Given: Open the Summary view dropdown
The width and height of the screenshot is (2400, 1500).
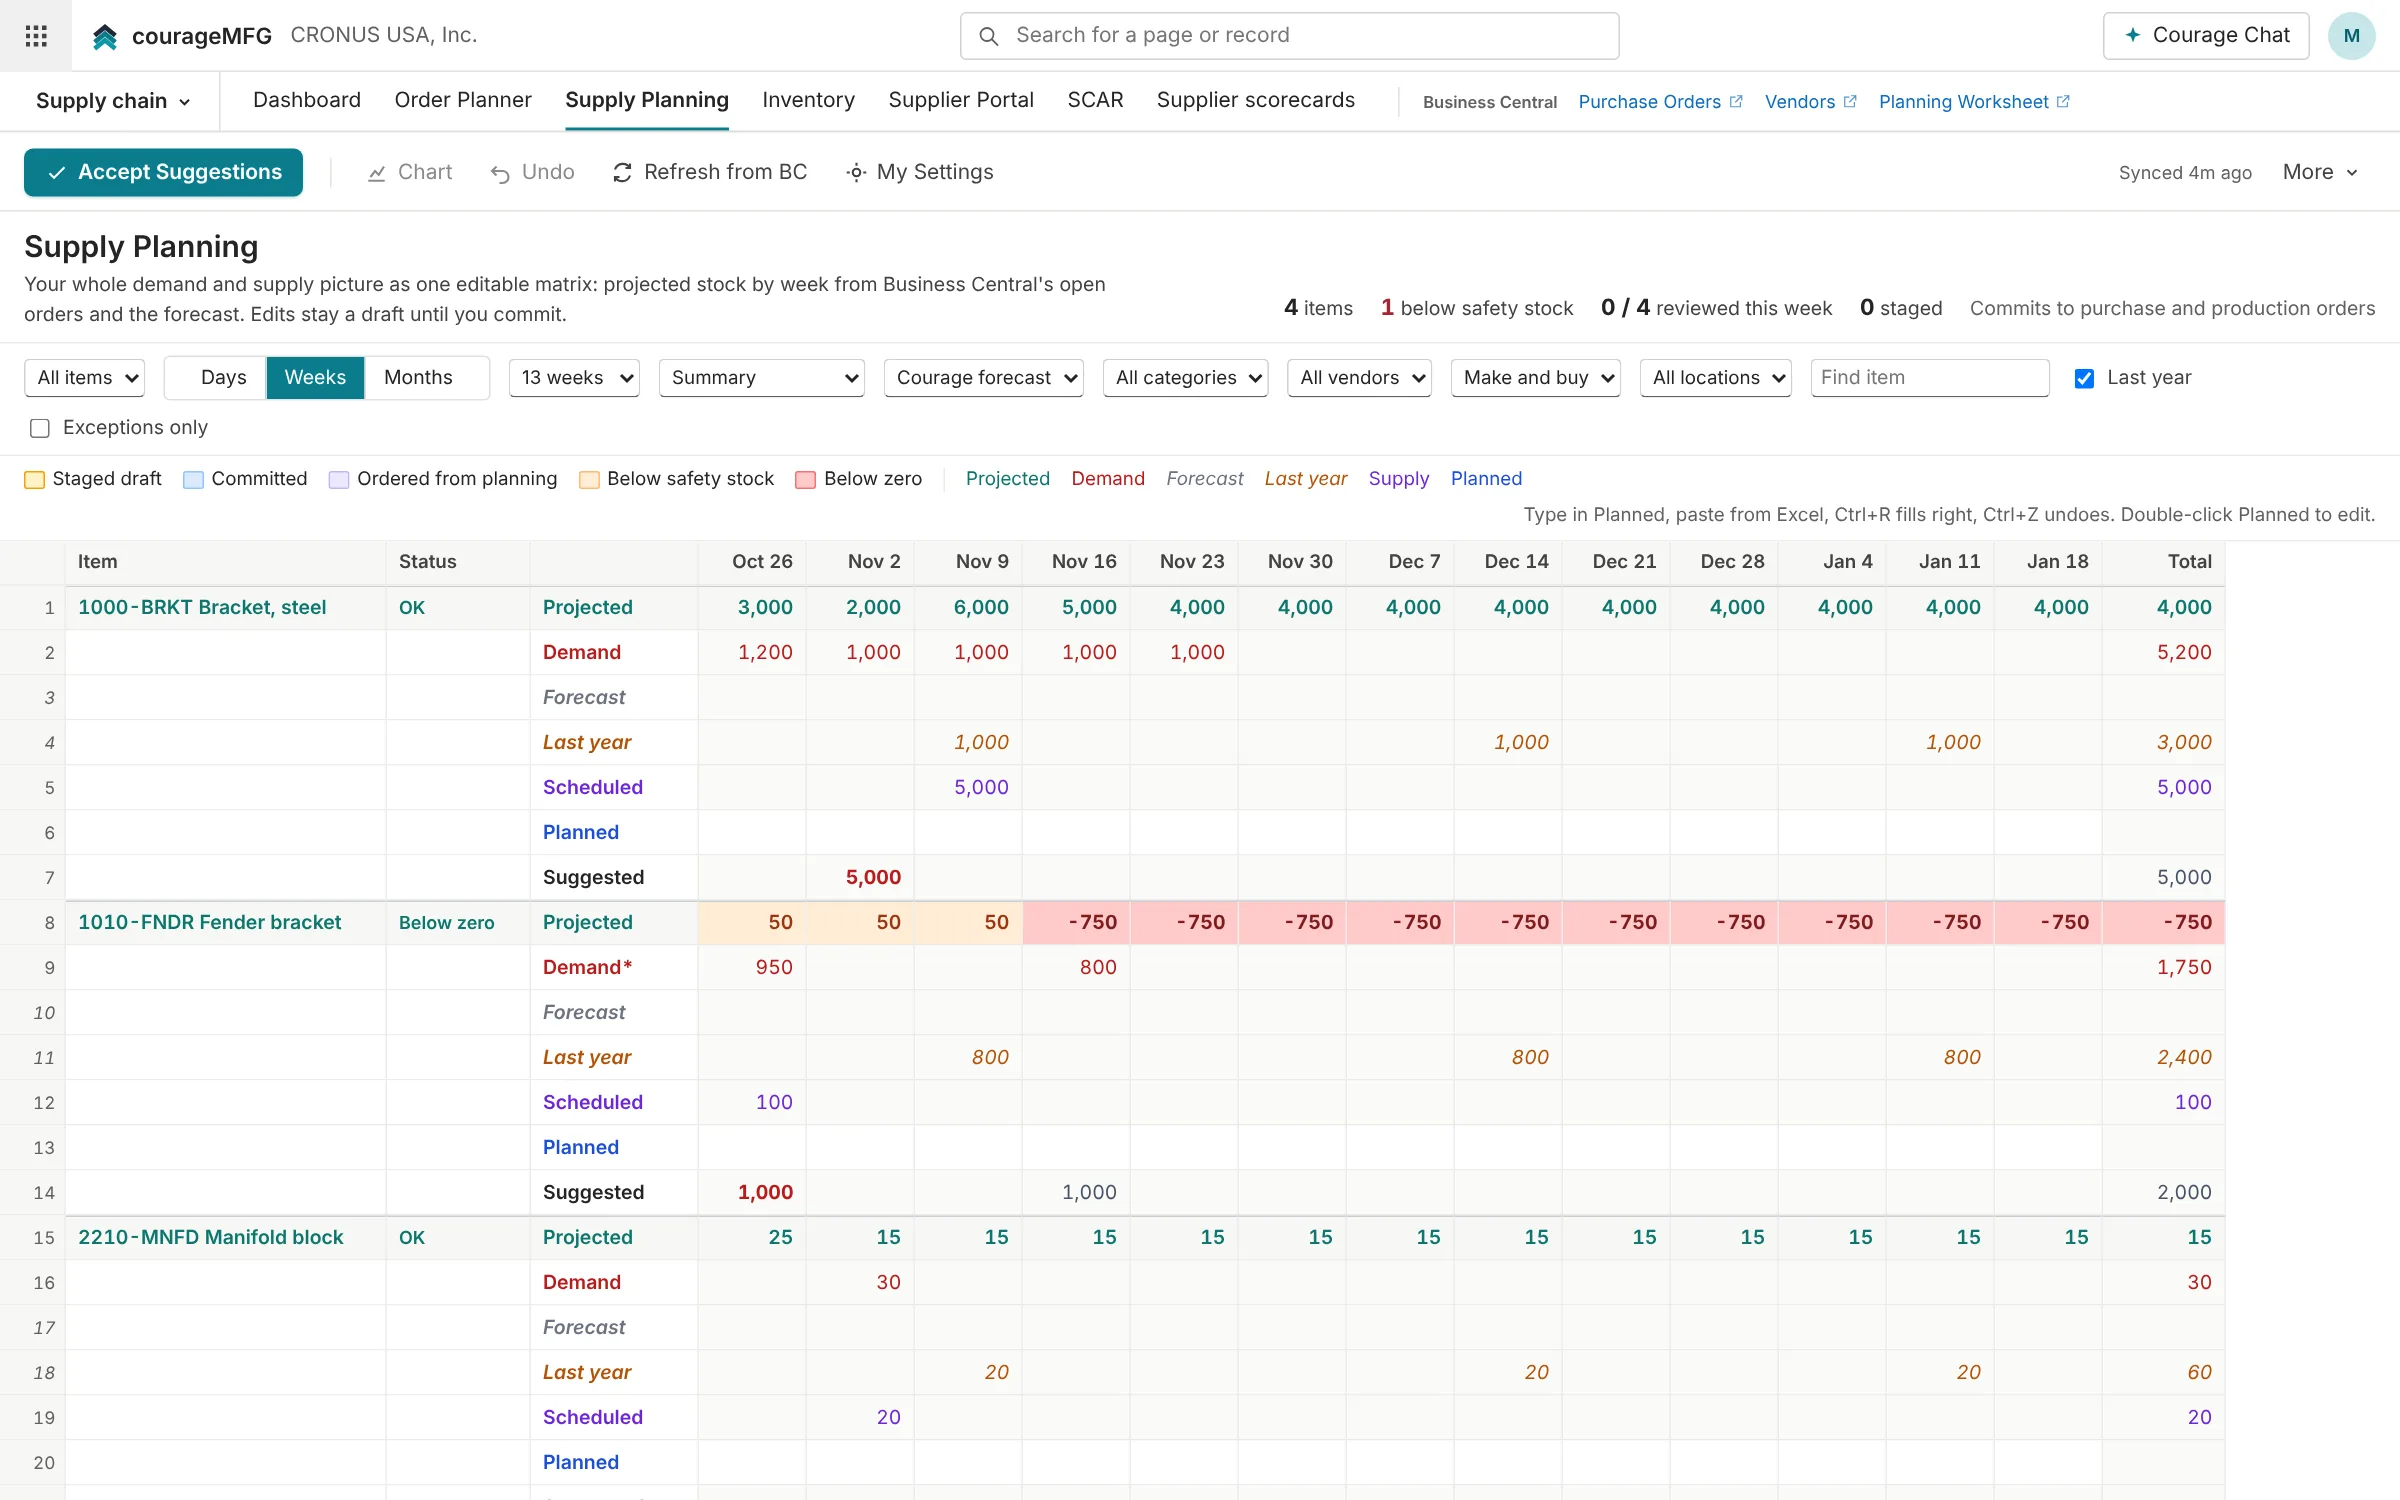Looking at the screenshot, I should 762,378.
